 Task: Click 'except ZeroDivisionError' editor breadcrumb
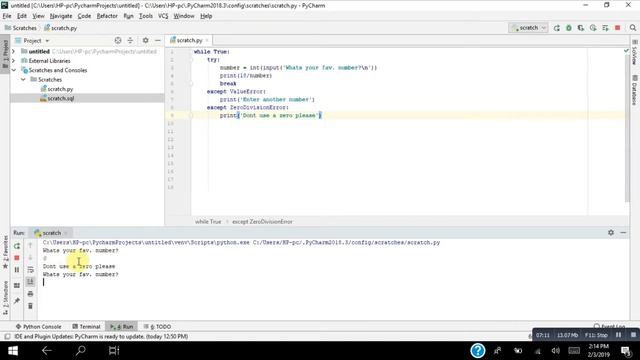(x=262, y=222)
